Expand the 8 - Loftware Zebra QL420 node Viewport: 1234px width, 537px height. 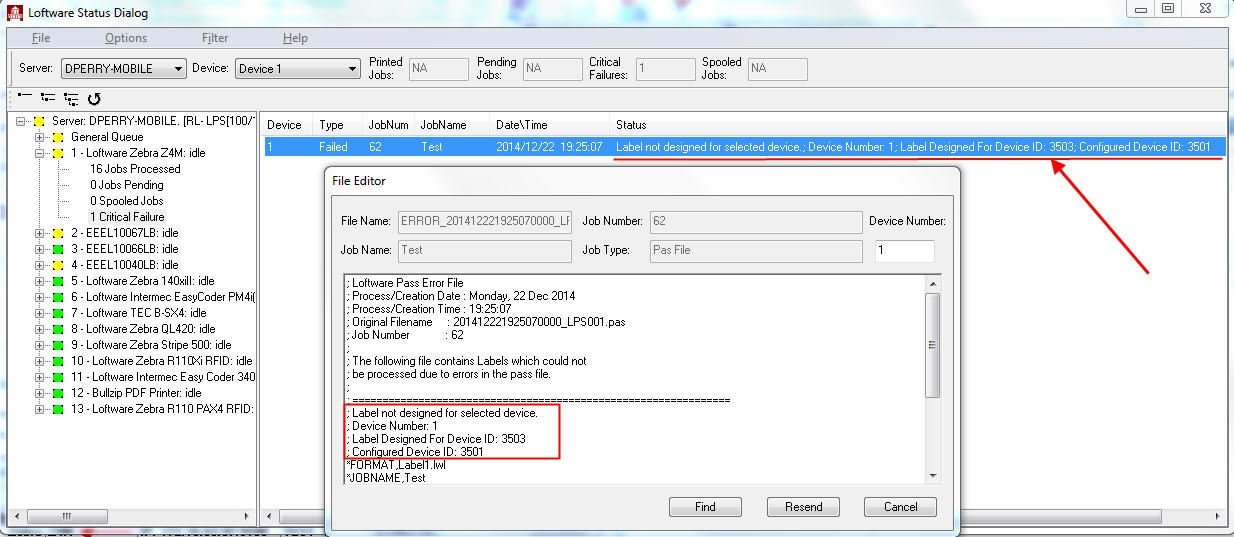40,329
